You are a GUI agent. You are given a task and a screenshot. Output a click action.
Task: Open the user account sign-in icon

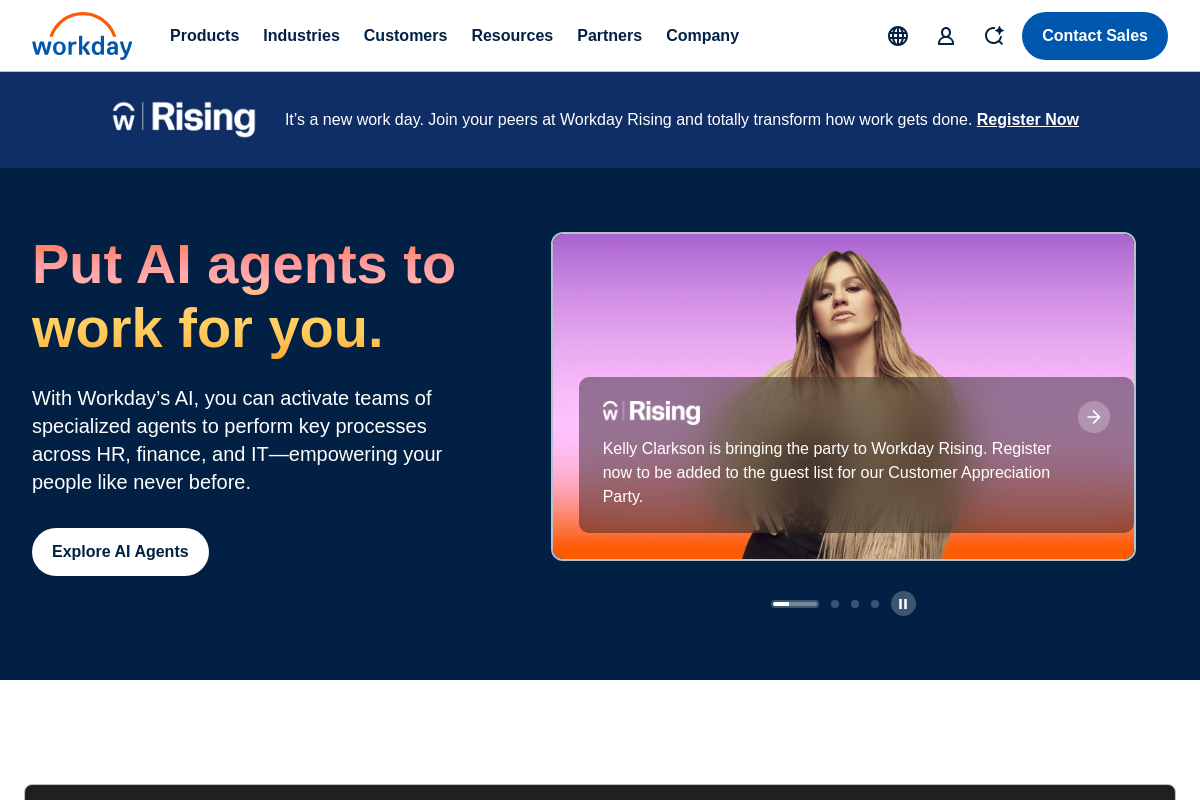pyautogui.click(x=946, y=36)
